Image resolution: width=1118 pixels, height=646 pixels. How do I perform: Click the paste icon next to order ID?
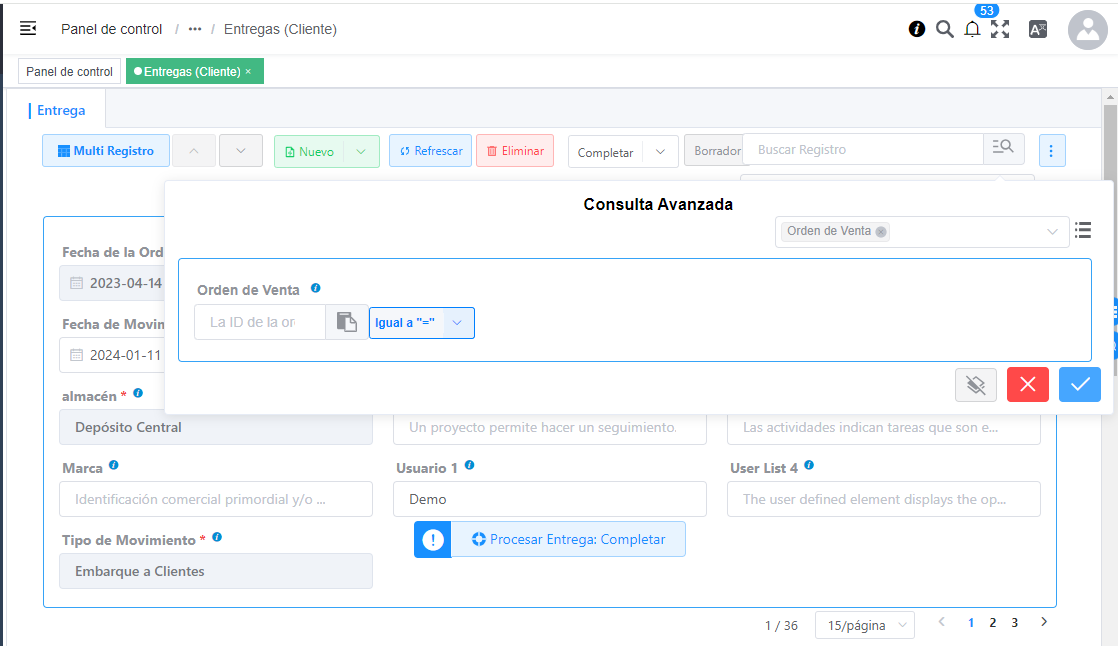347,322
